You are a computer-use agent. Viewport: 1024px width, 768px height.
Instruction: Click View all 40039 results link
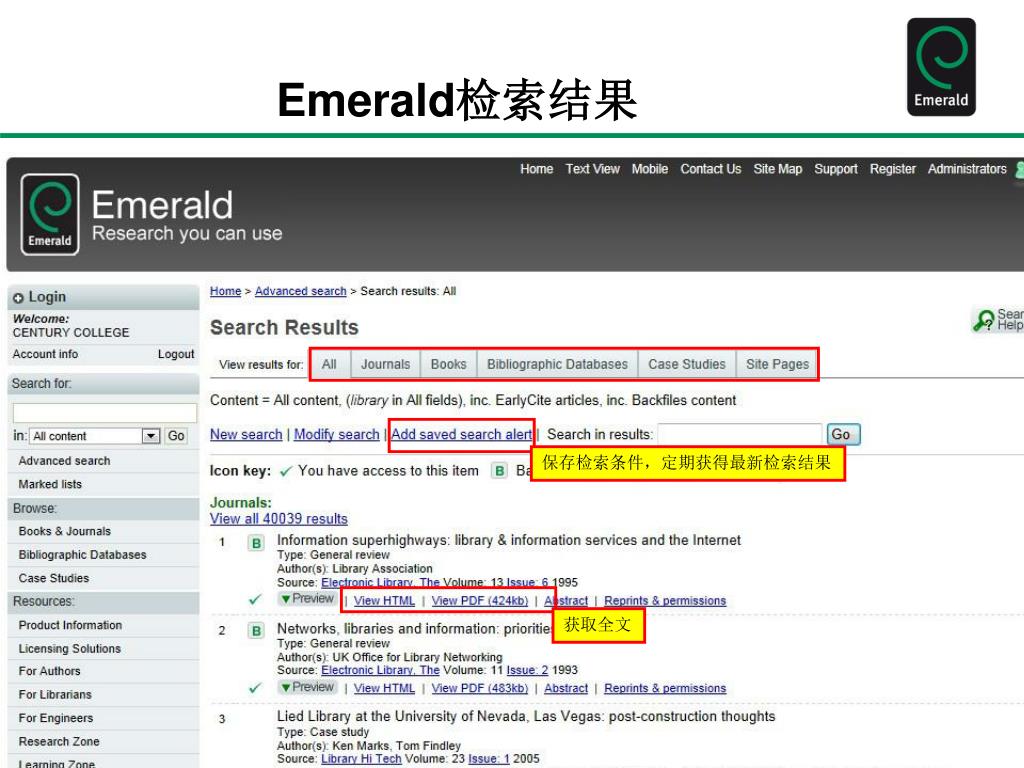click(278, 519)
